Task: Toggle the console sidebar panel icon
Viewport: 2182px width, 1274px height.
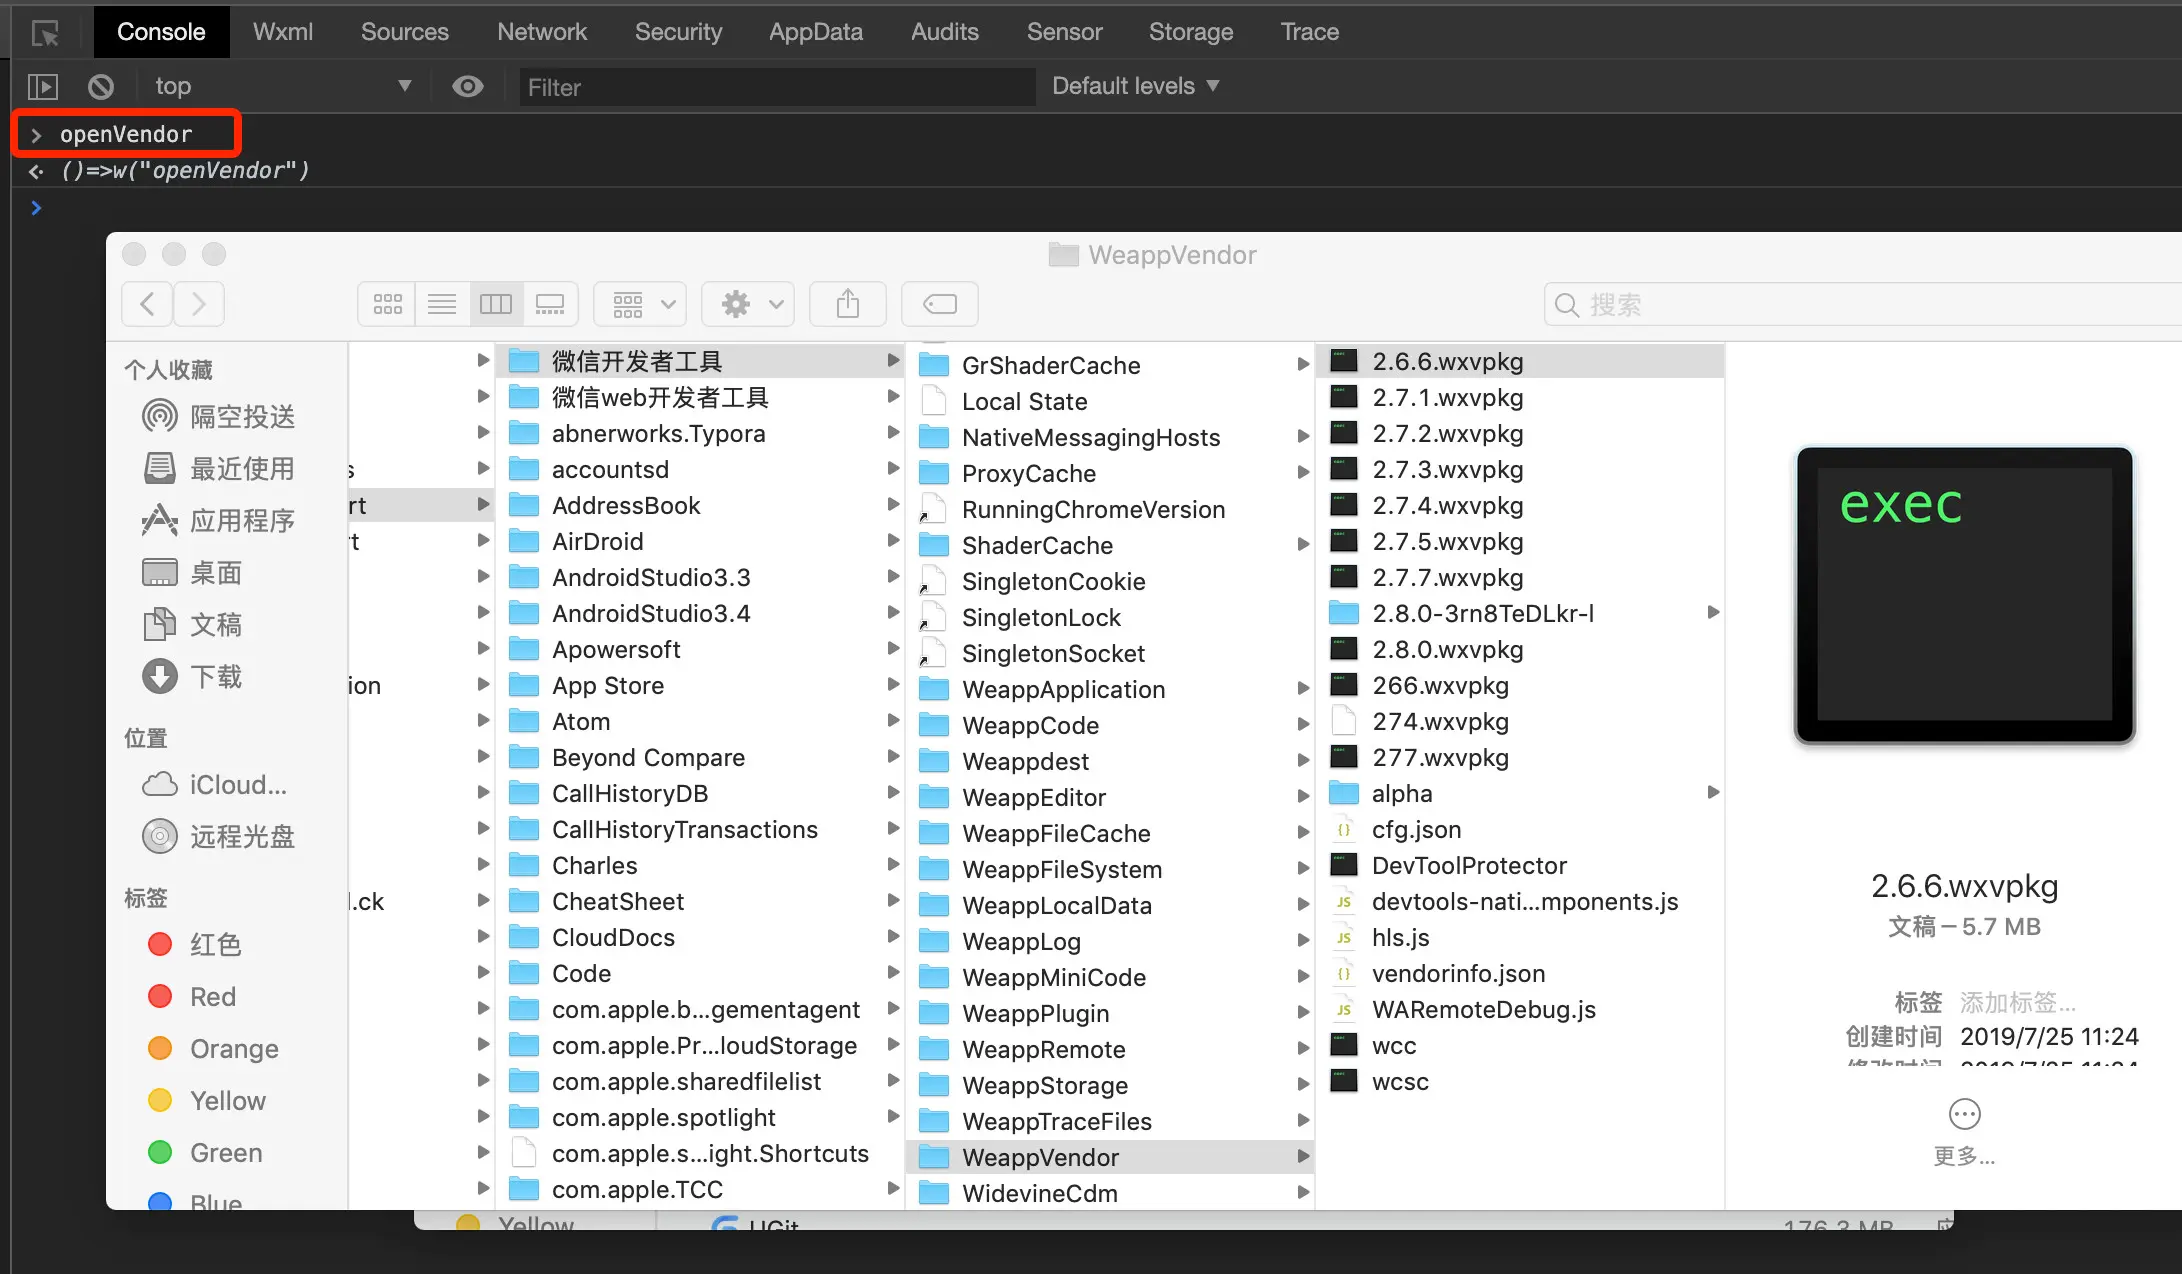Action: point(43,87)
